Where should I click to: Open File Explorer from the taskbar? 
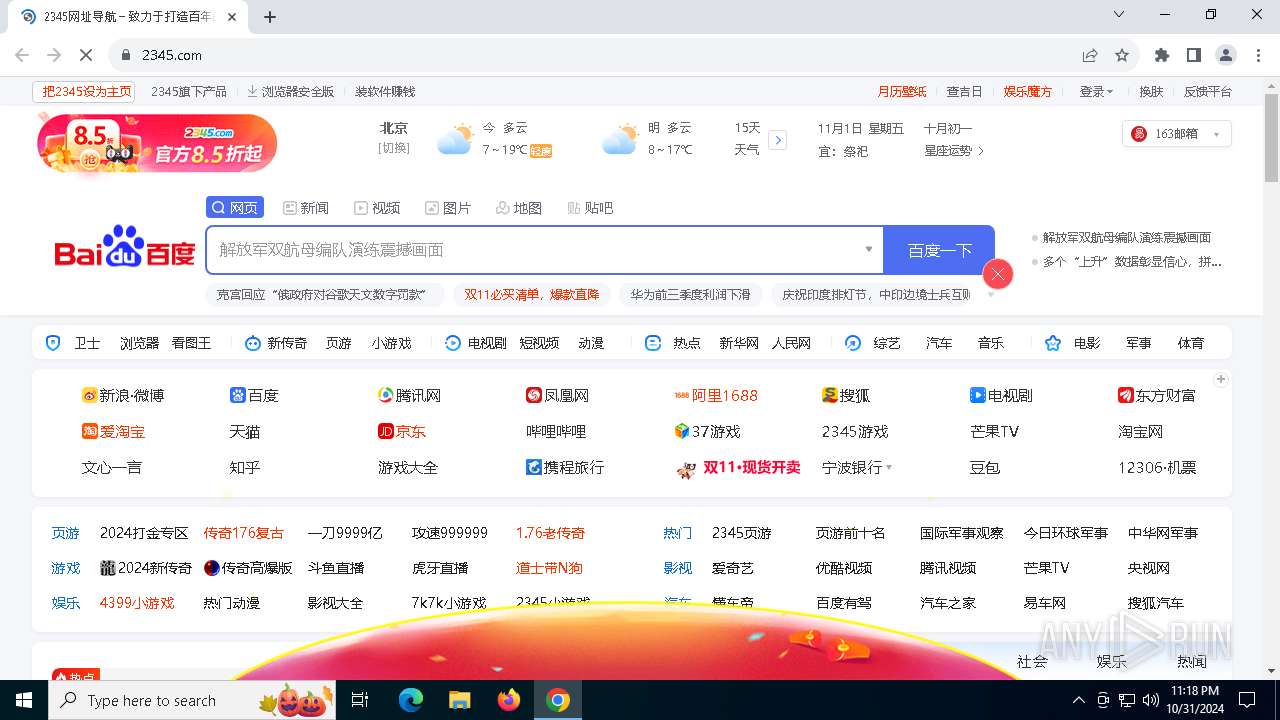pos(459,700)
